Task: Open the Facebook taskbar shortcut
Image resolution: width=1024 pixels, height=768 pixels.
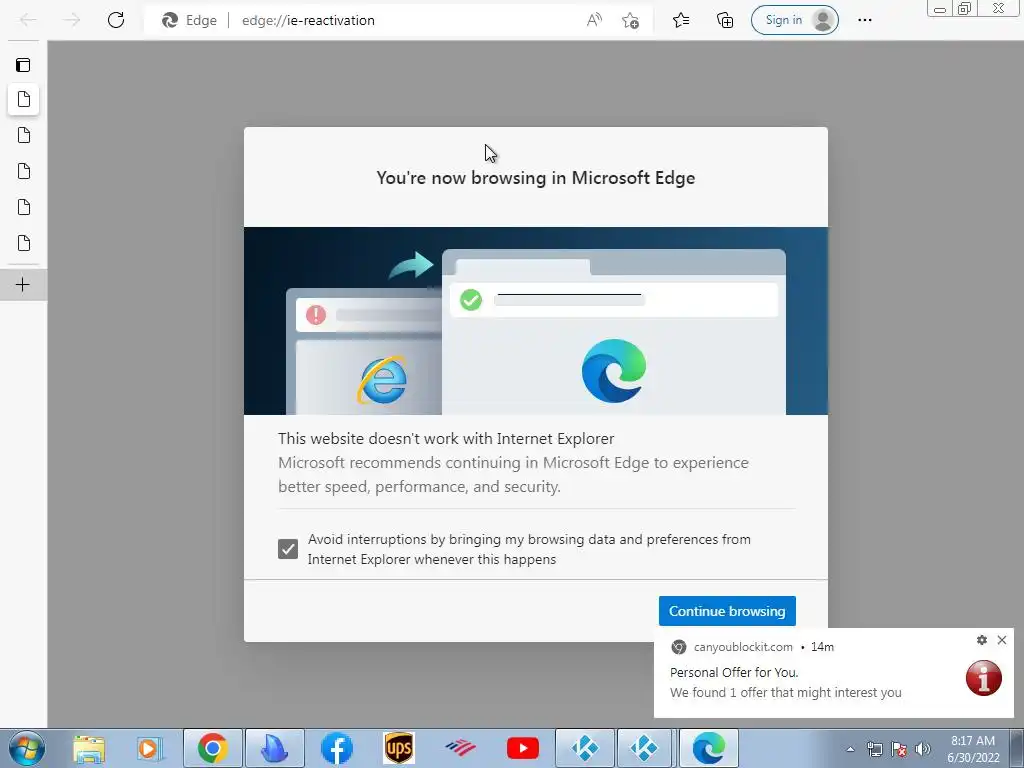Action: click(x=337, y=748)
